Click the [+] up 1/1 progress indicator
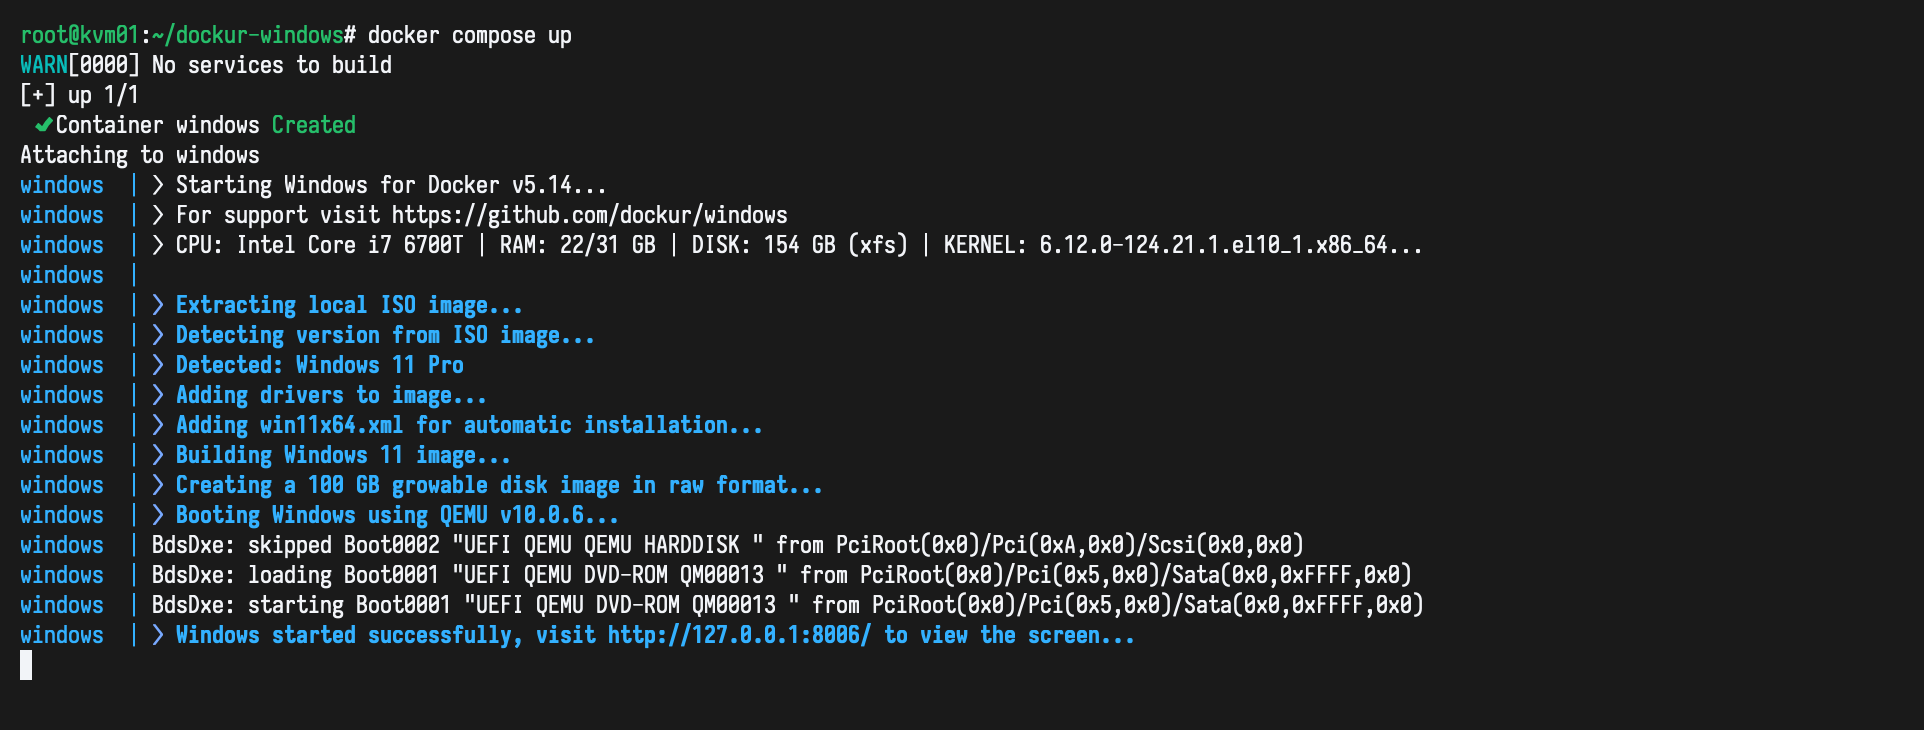Image resolution: width=1924 pixels, height=730 pixels. tap(79, 95)
